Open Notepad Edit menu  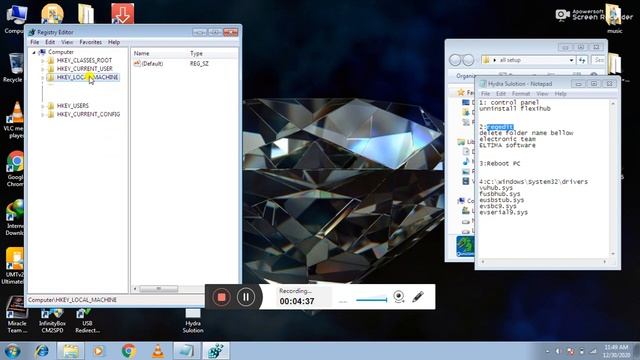click(x=501, y=94)
